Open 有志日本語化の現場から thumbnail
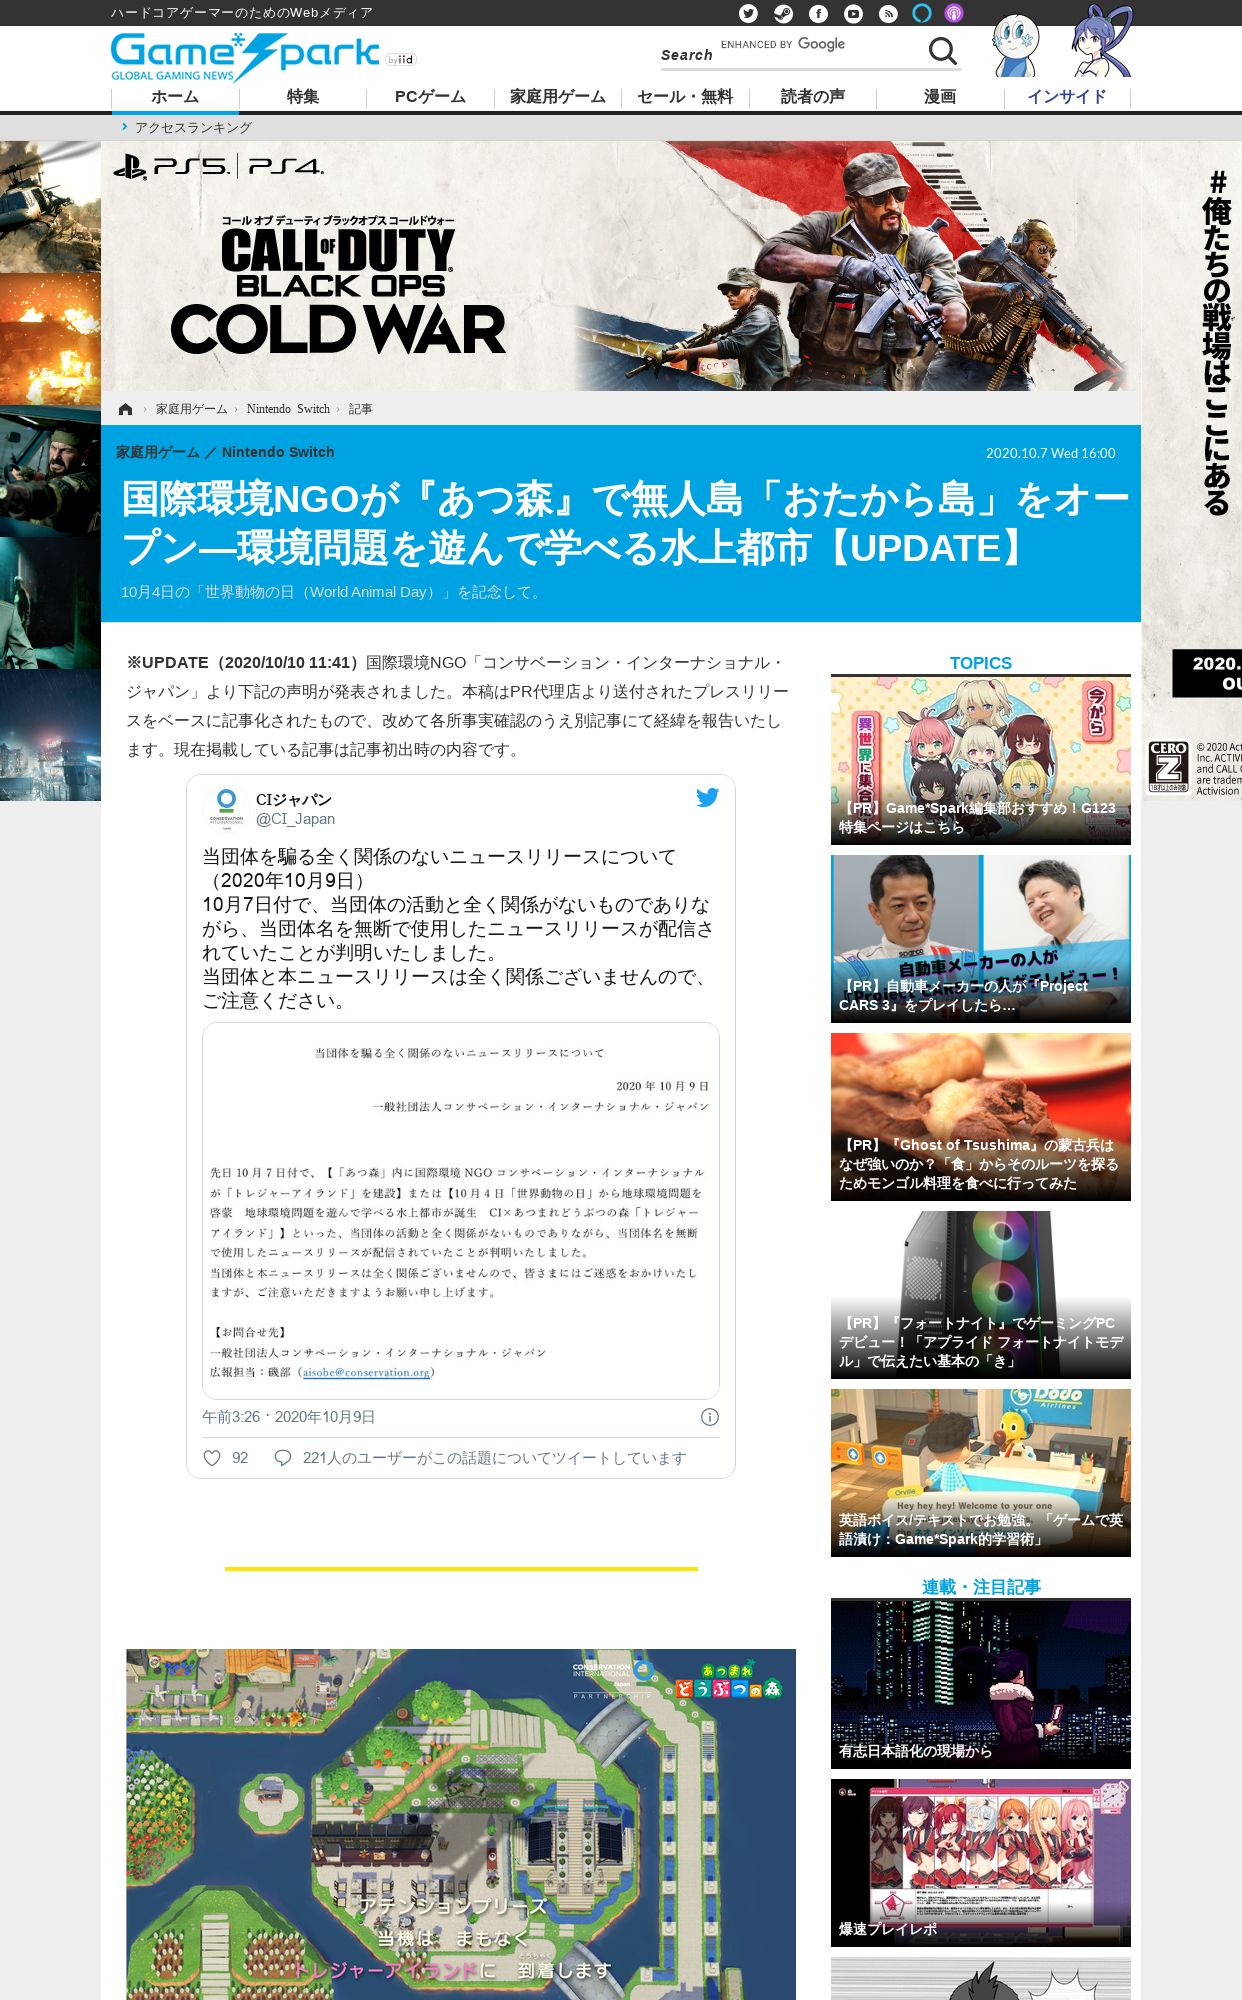This screenshot has width=1242, height=2000. point(981,1684)
